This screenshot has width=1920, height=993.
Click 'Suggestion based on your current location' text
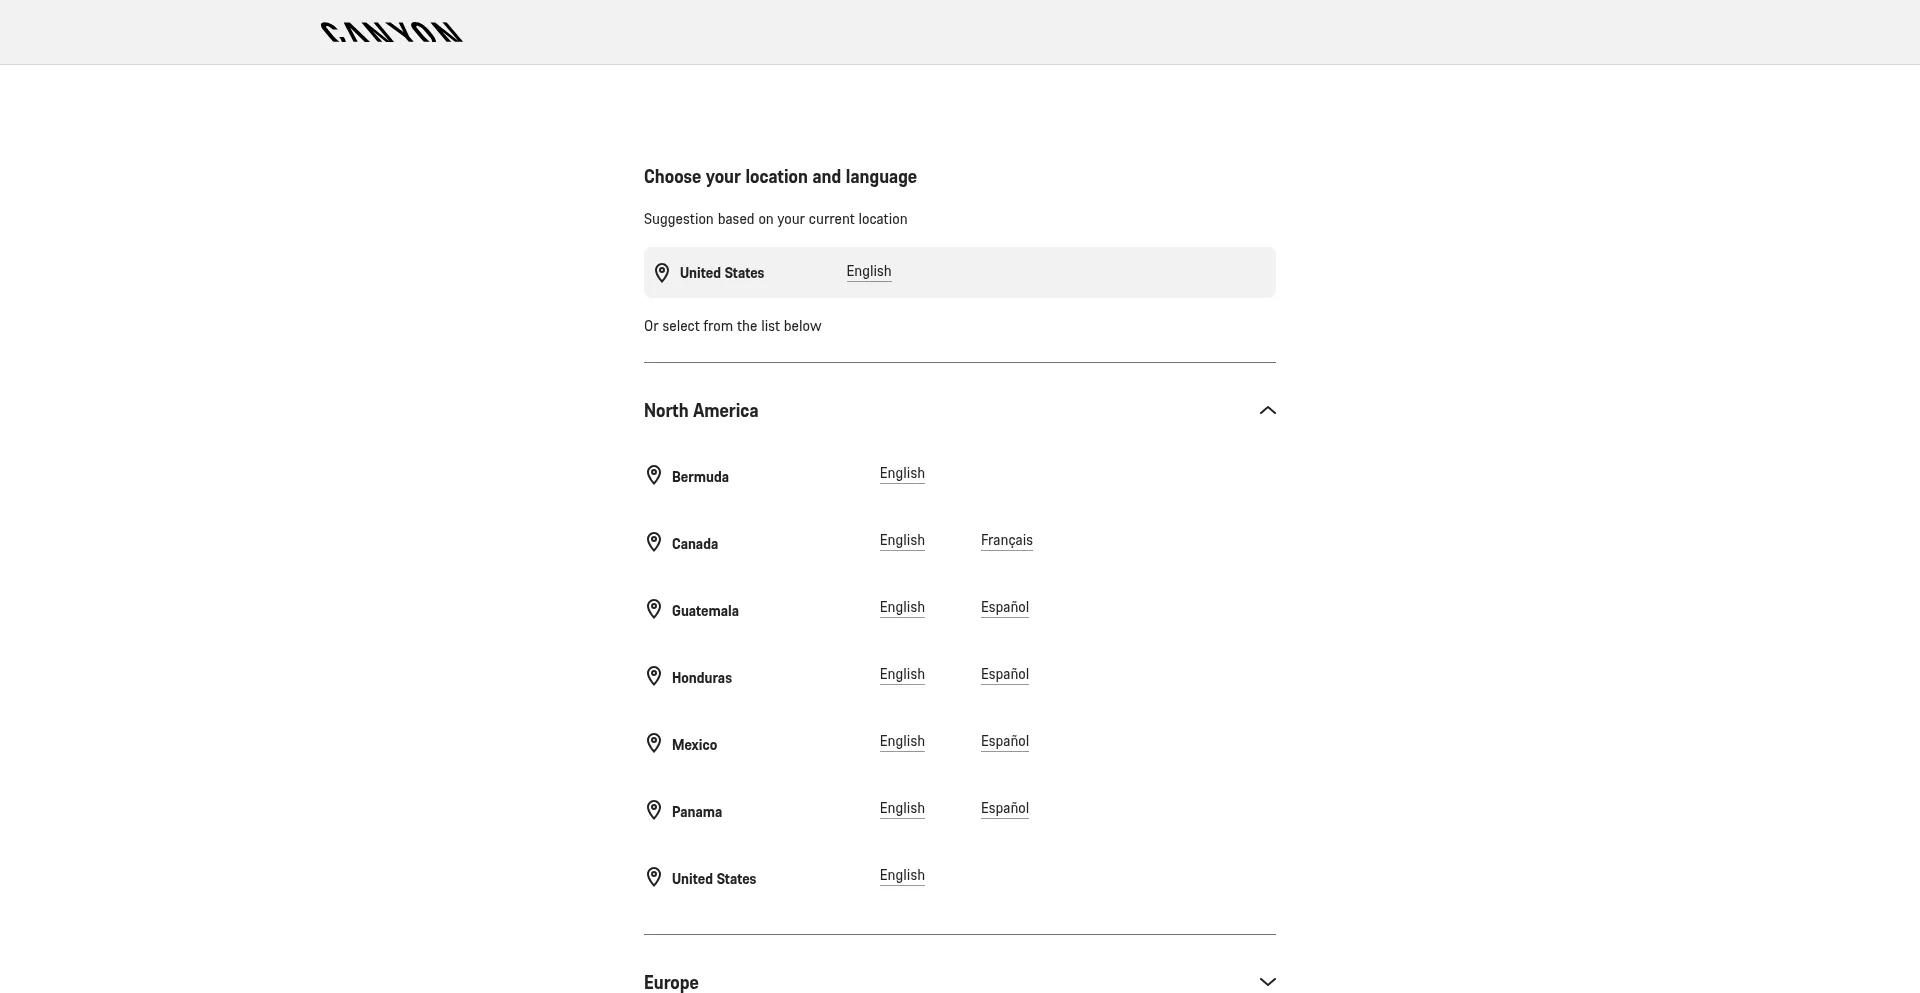point(776,219)
